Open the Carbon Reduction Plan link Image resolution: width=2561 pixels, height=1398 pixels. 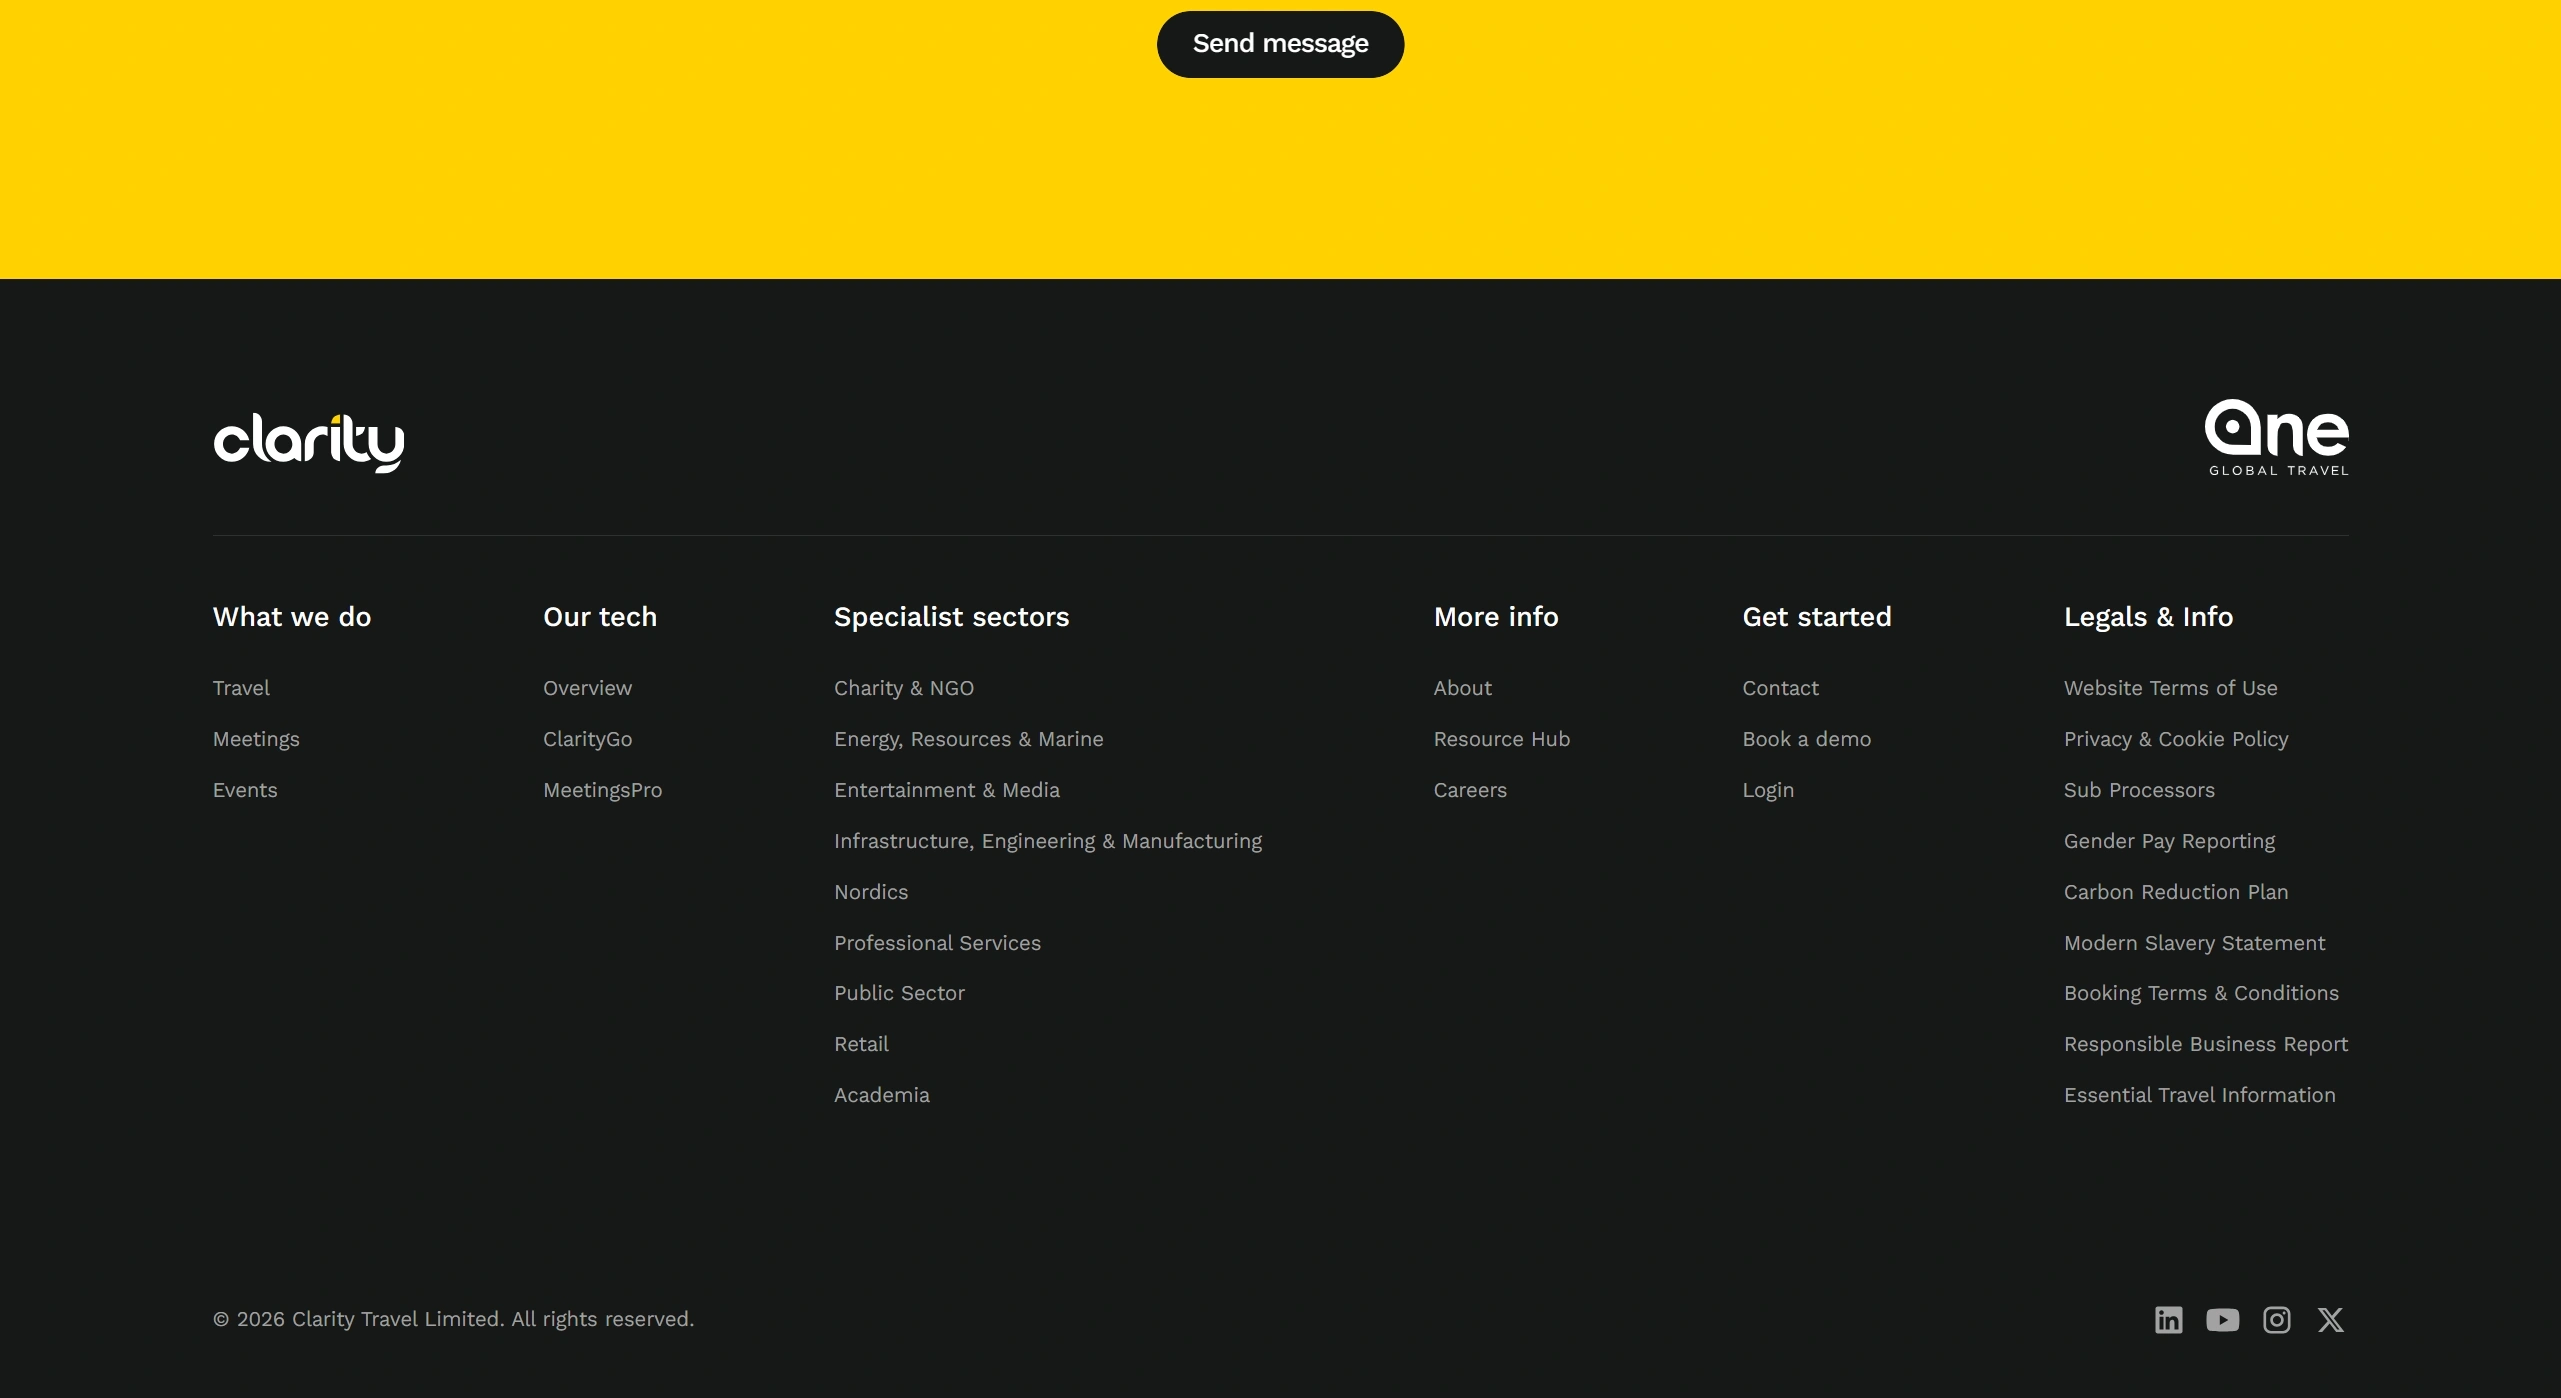[2175, 892]
